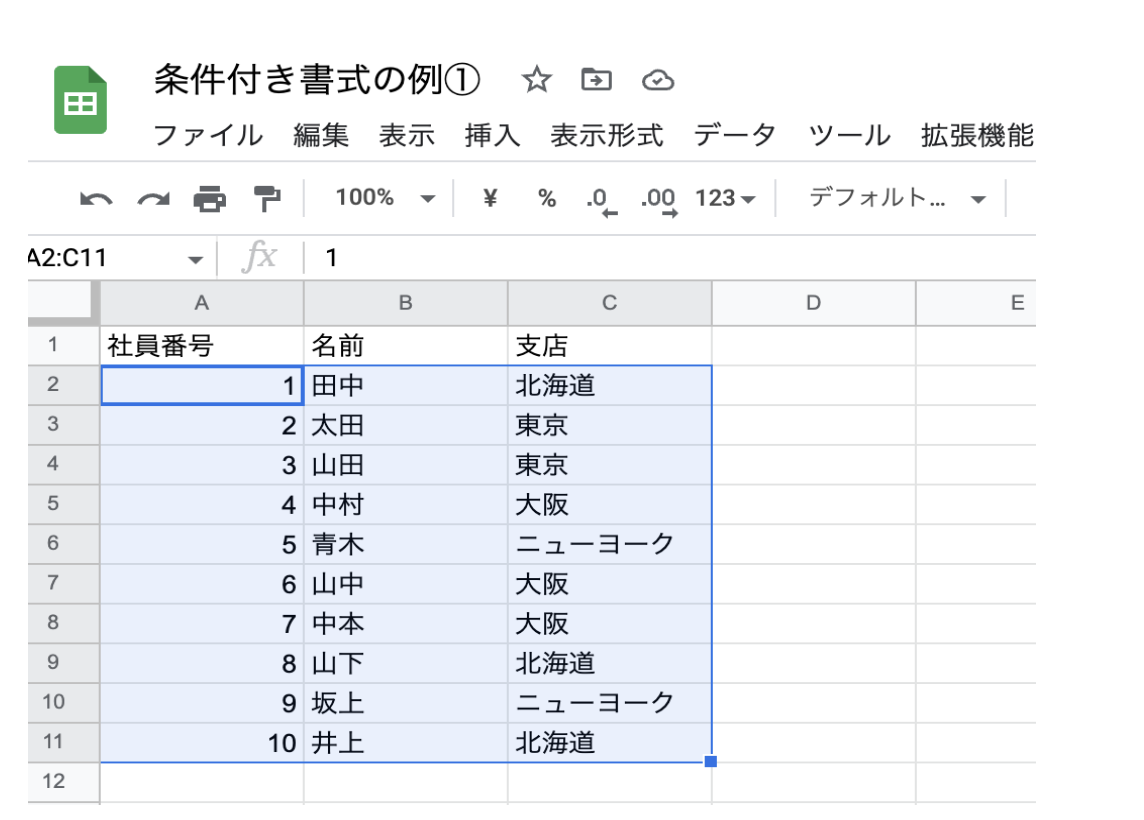Open the 表示形式 menu
Screen dimensions: 1144x820
pyautogui.click(x=606, y=135)
